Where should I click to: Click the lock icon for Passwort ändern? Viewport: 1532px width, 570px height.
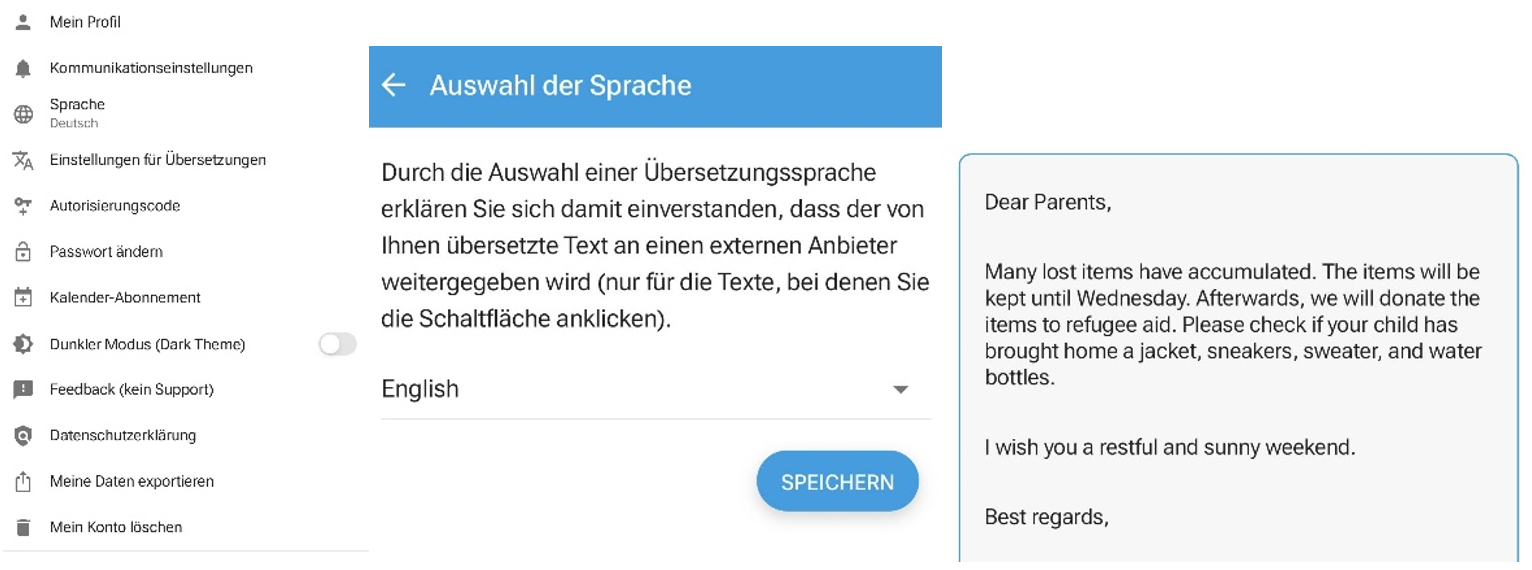coord(23,252)
